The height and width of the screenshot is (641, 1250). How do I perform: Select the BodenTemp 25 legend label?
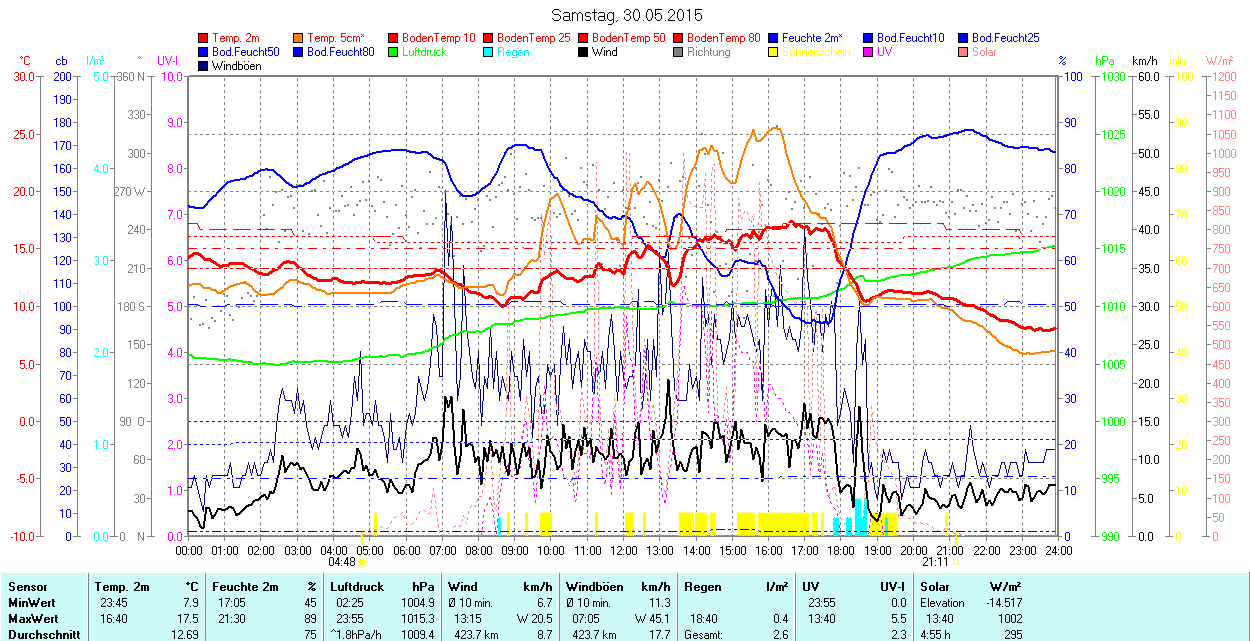coord(534,38)
